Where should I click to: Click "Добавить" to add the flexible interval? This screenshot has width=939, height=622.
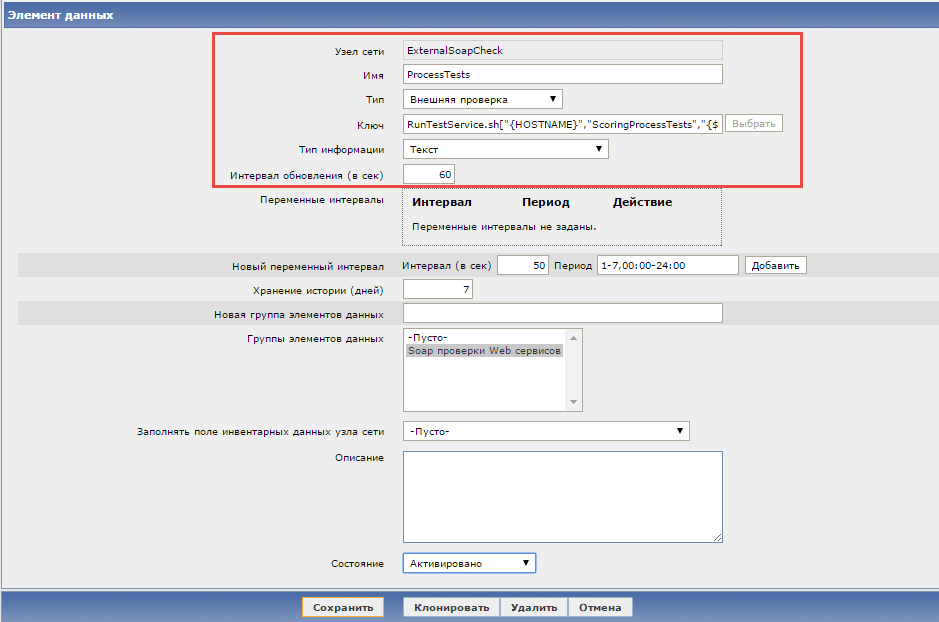click(x=774, y=265)
